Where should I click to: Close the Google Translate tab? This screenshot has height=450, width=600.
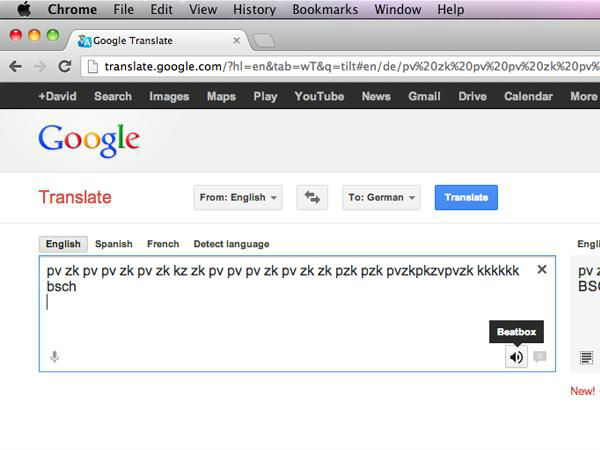click(x=236, y=41)
